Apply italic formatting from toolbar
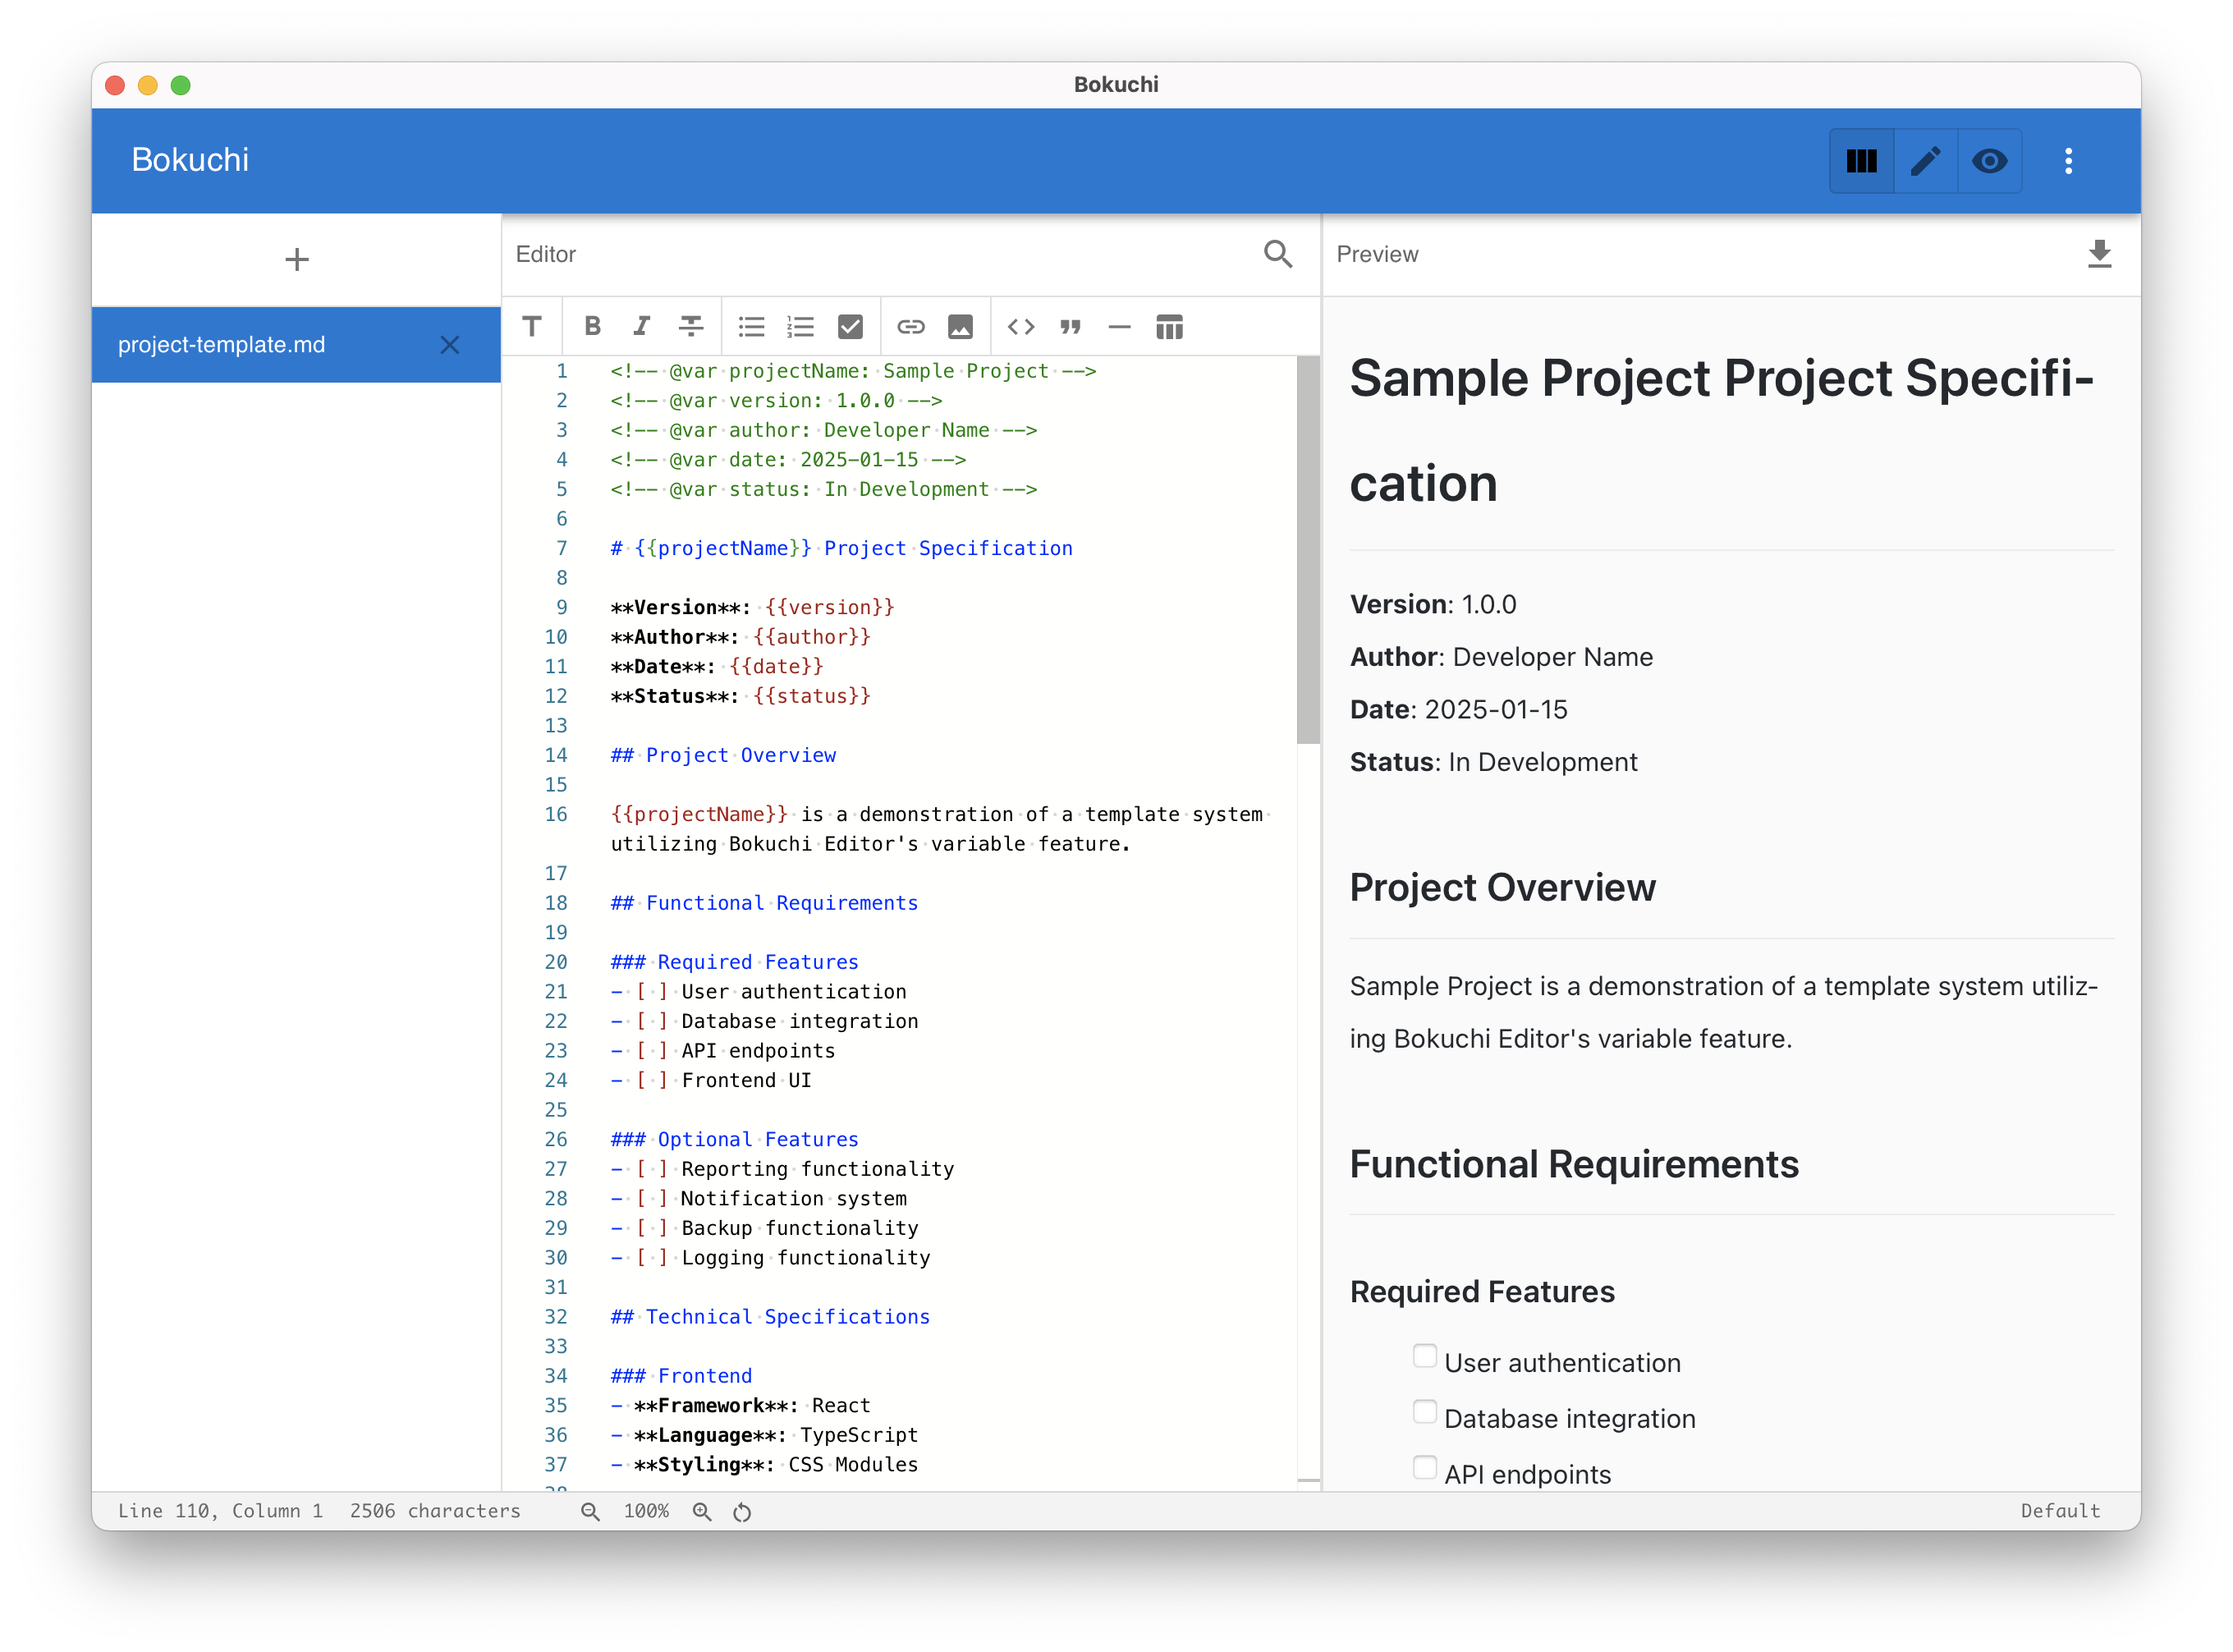The height and width of the screenshot is (1652, 2233). [x=641, y=326]
